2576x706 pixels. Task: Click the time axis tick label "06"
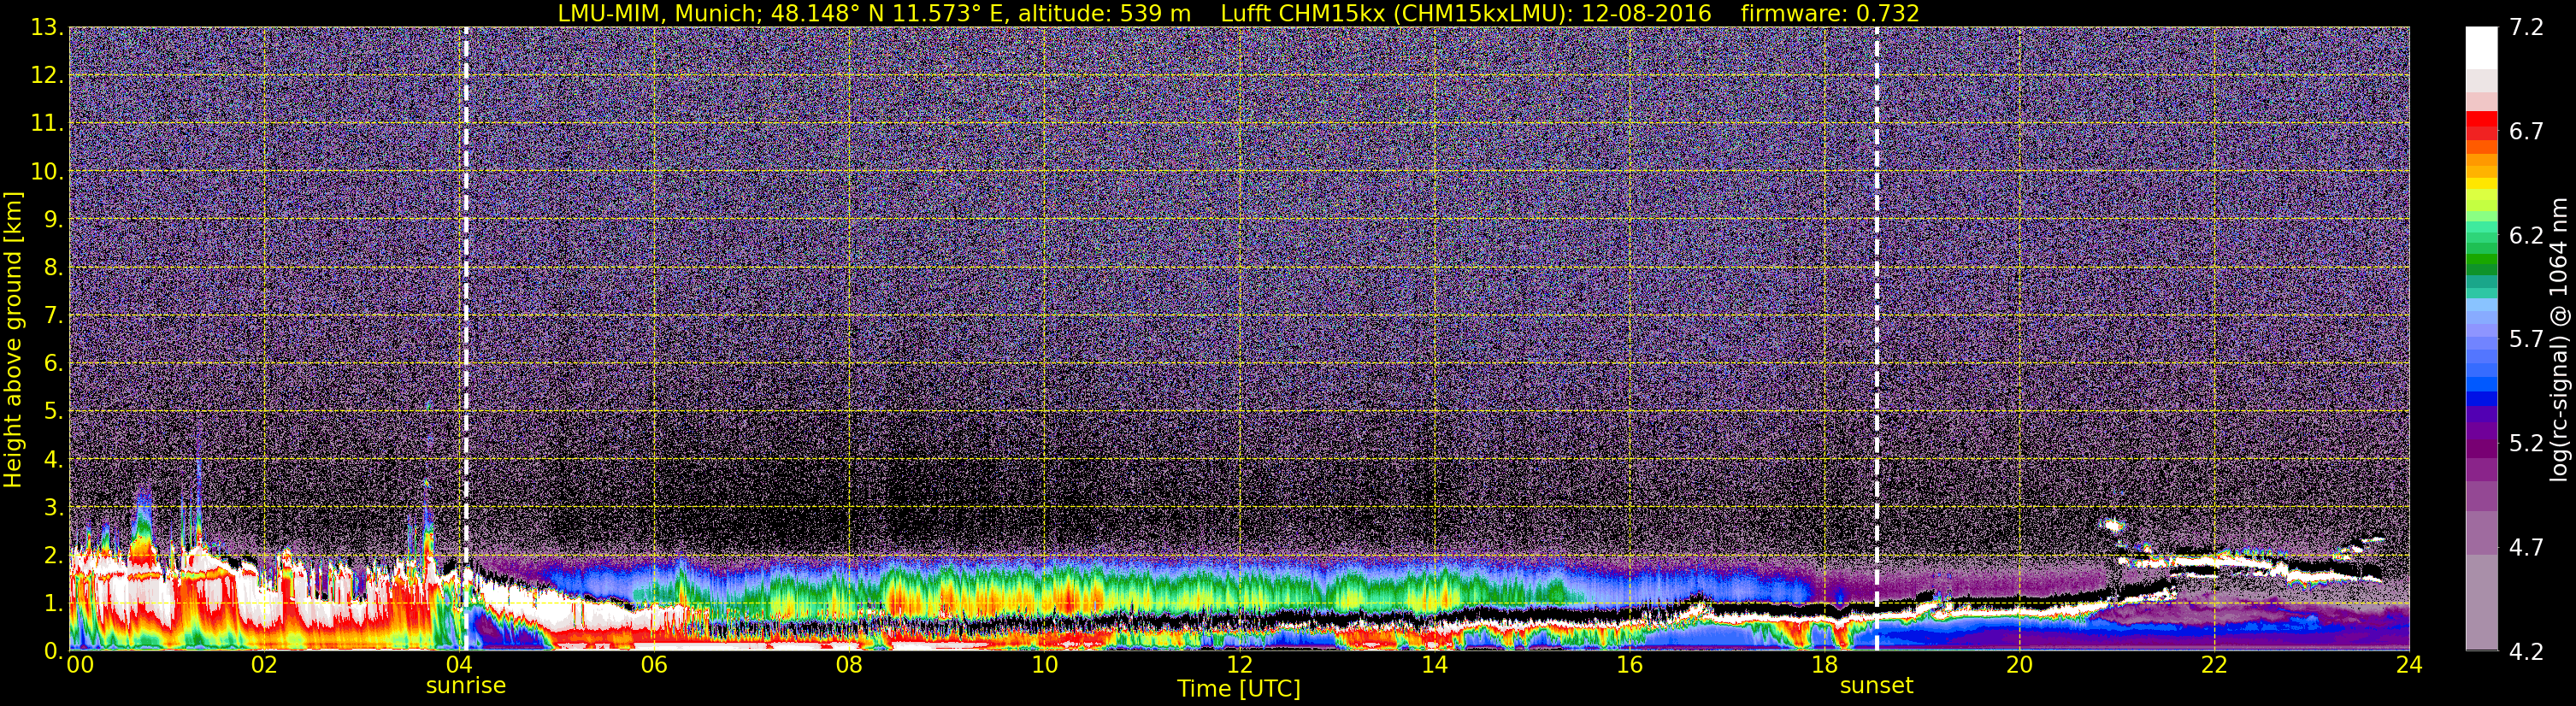(654, 665)
